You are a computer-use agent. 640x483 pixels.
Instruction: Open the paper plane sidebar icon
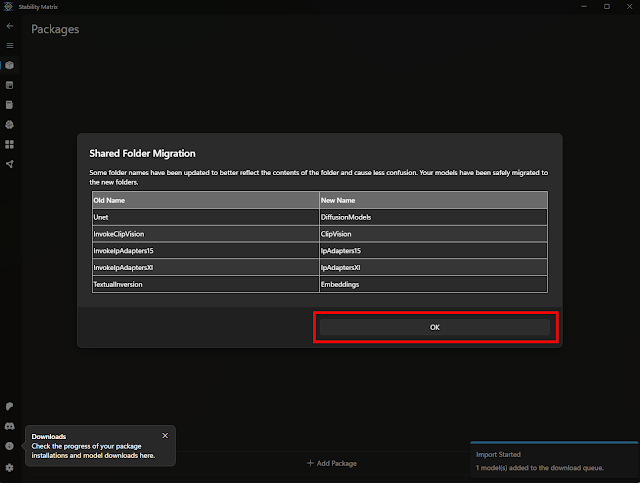[x=10, y=164]
